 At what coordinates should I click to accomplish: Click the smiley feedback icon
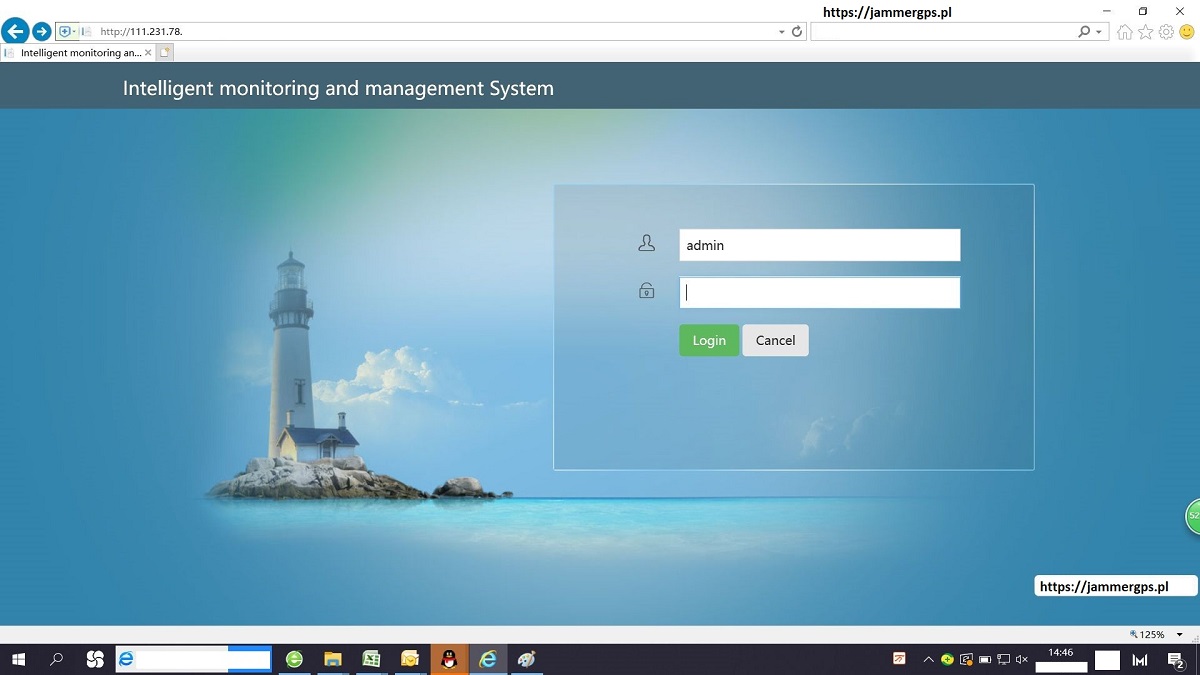tap(1187, 32)
